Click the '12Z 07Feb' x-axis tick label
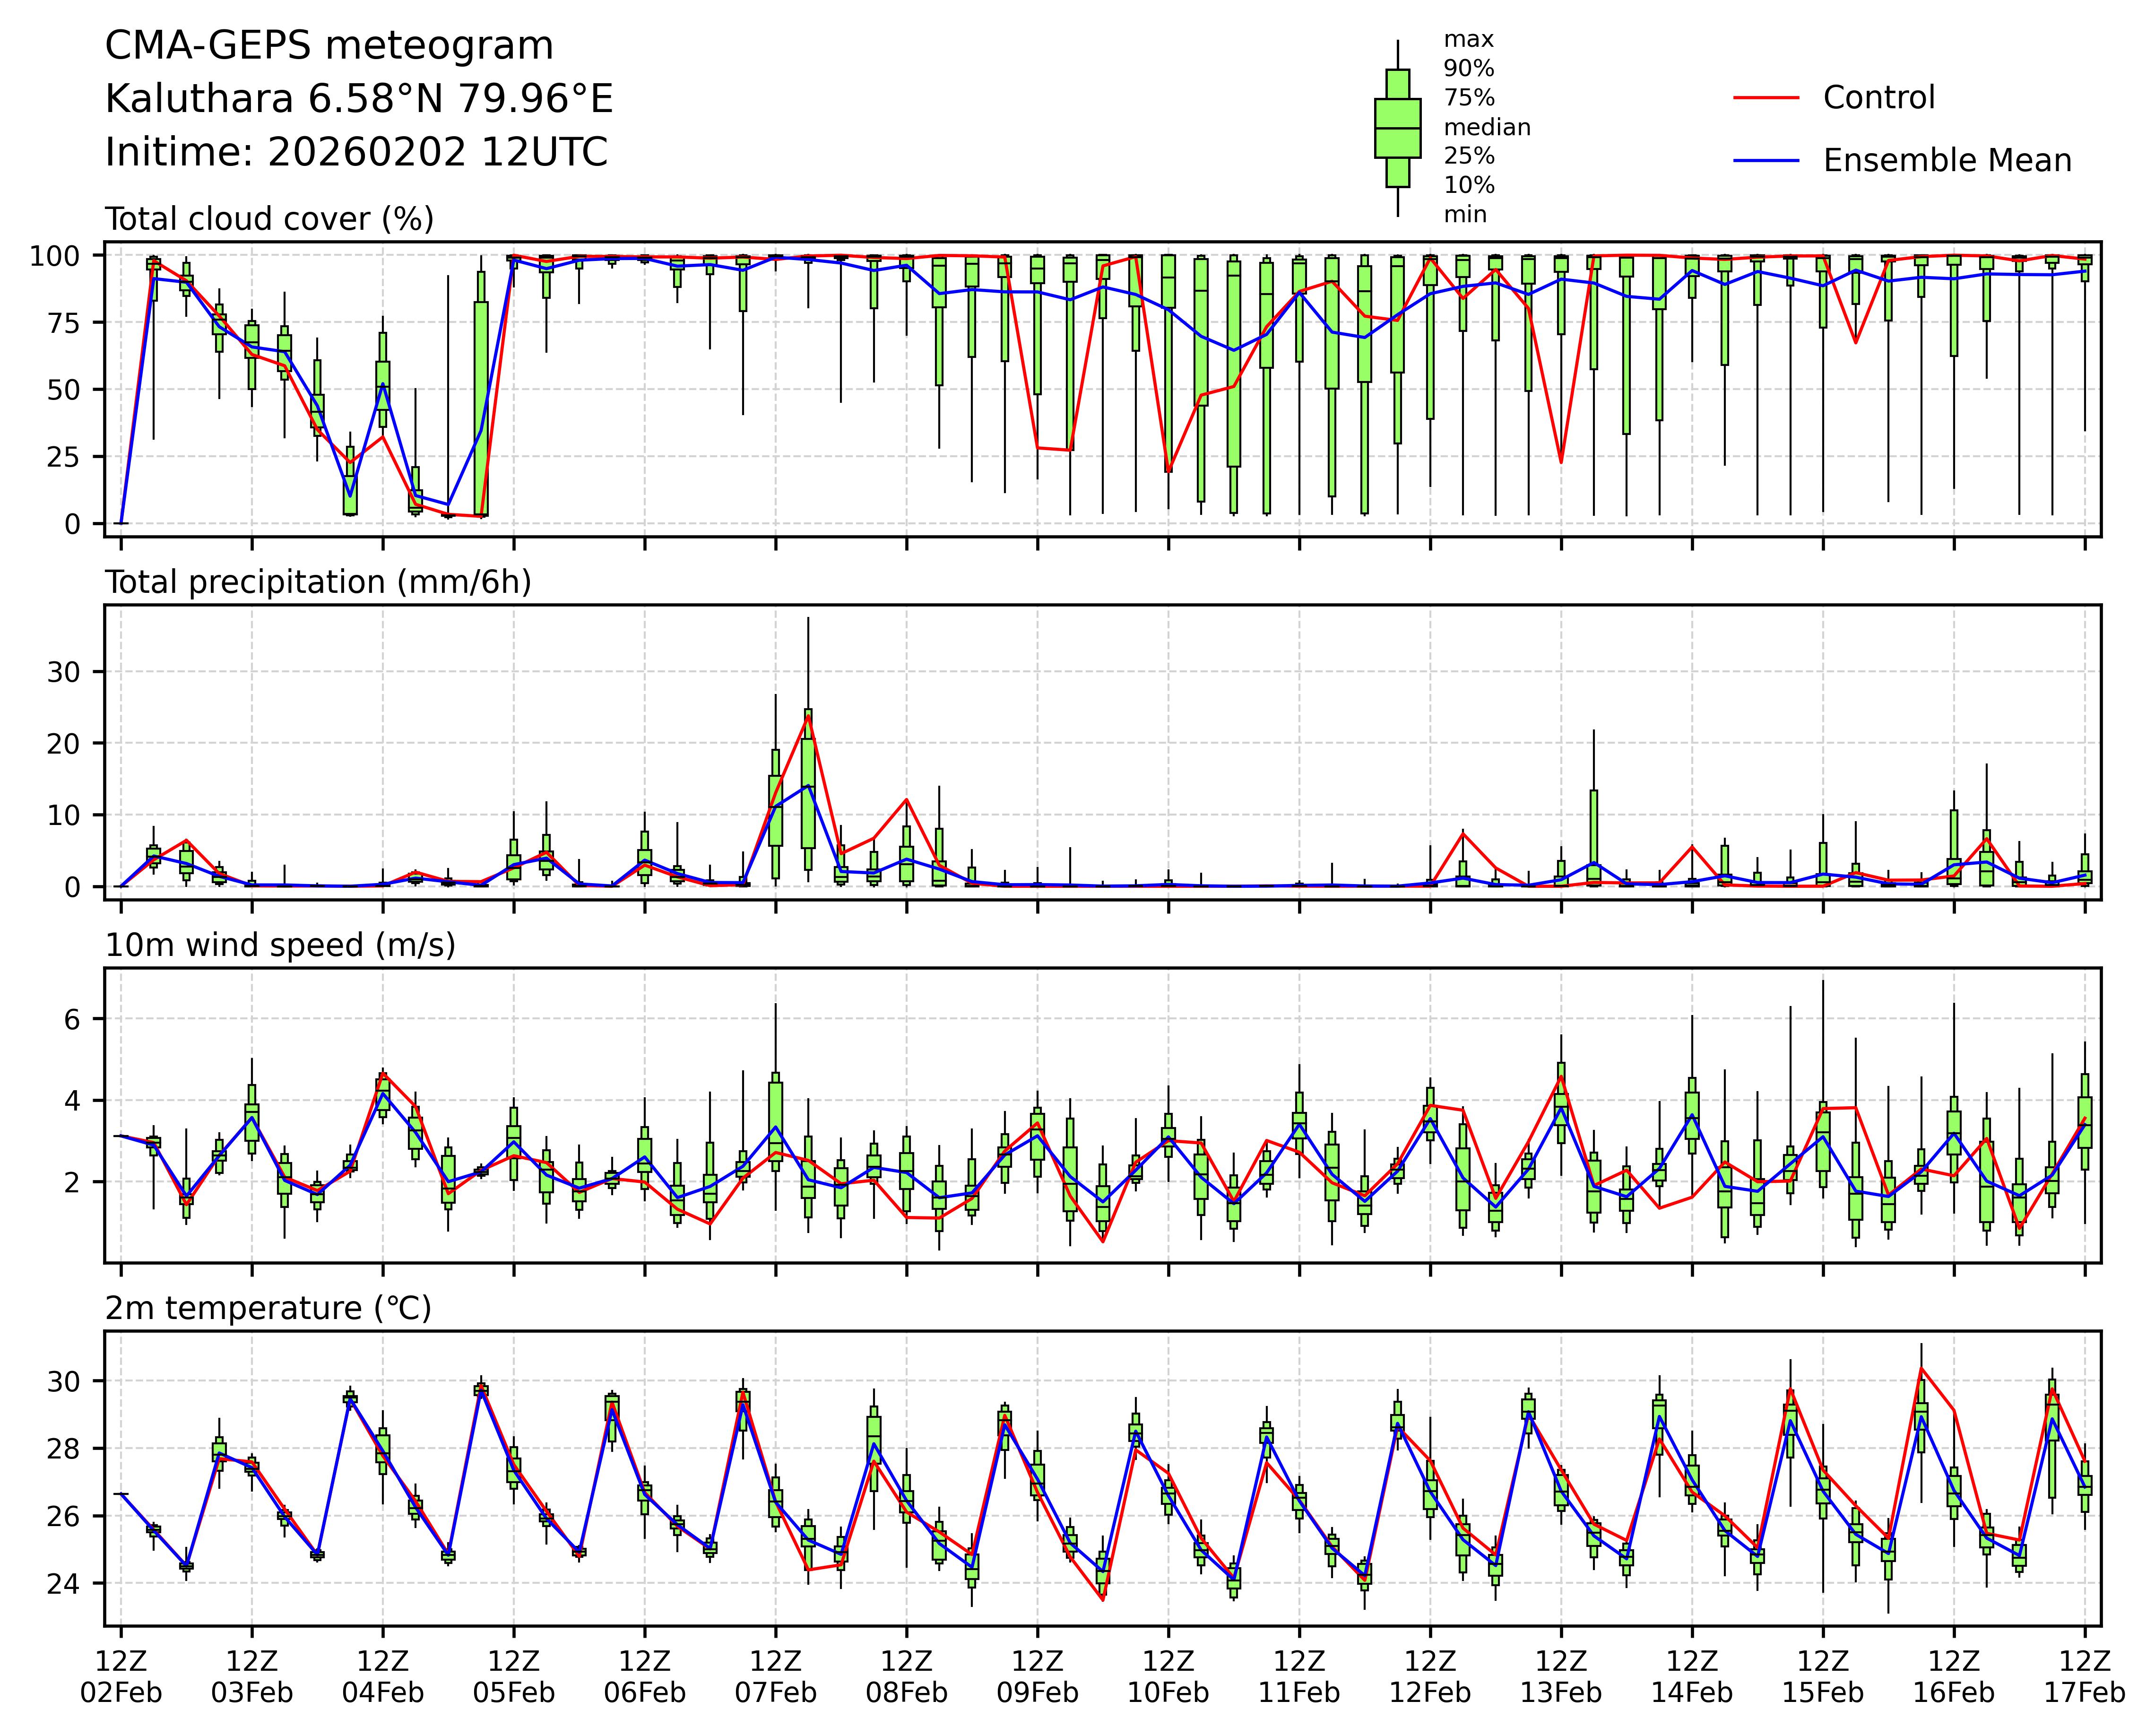The width and height of the screenshot is (2155, 1736). point(775,1677)
